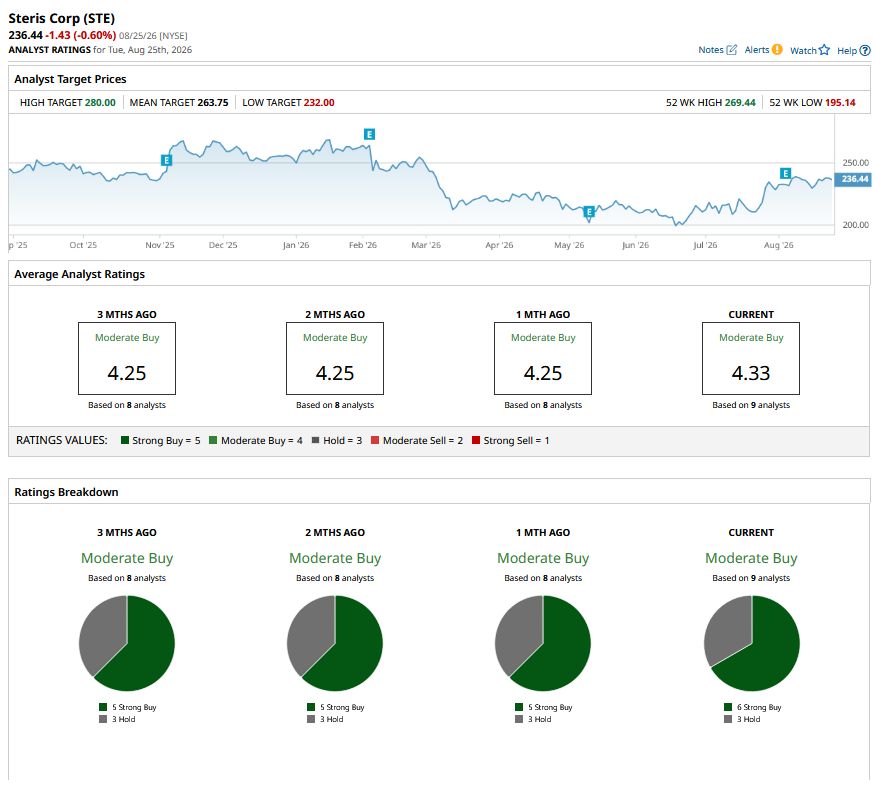
Task: Click the 250.00 price axis label
Action: click(x=855, y=163)
